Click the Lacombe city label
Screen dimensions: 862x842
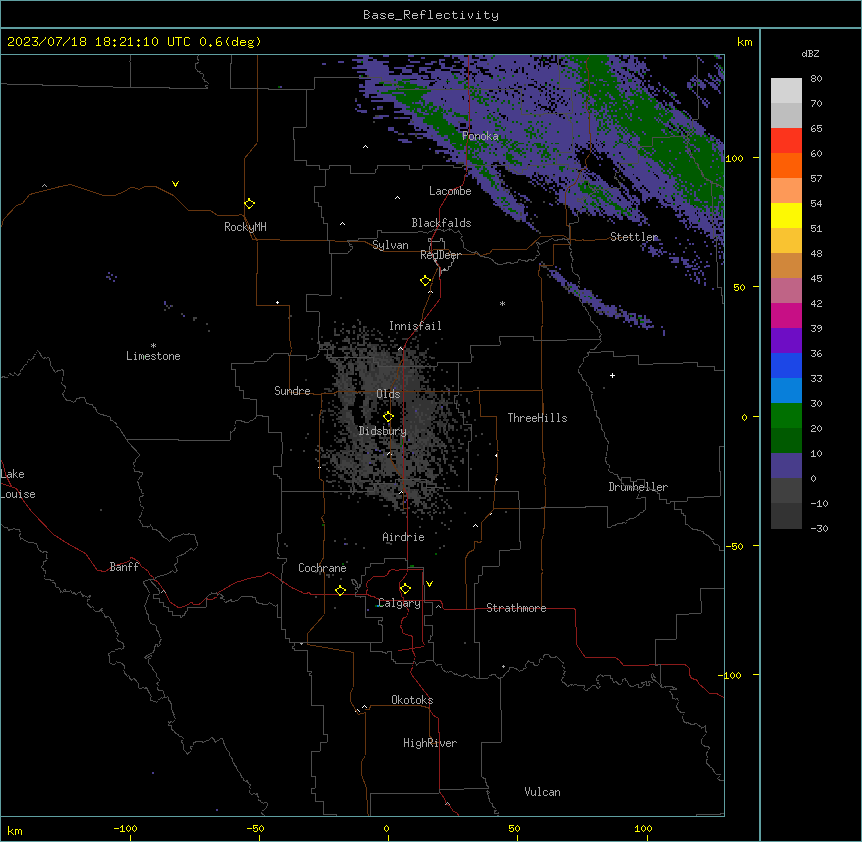(450, 191)
